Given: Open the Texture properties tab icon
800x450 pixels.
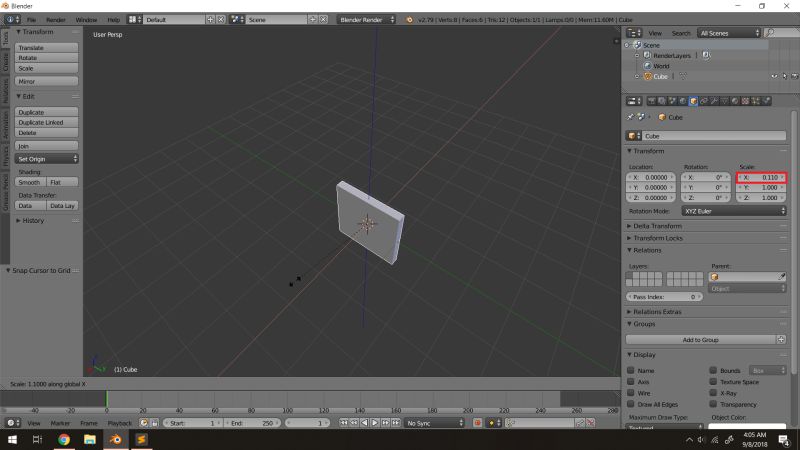Looking at the screenshot, I should 745,101.
